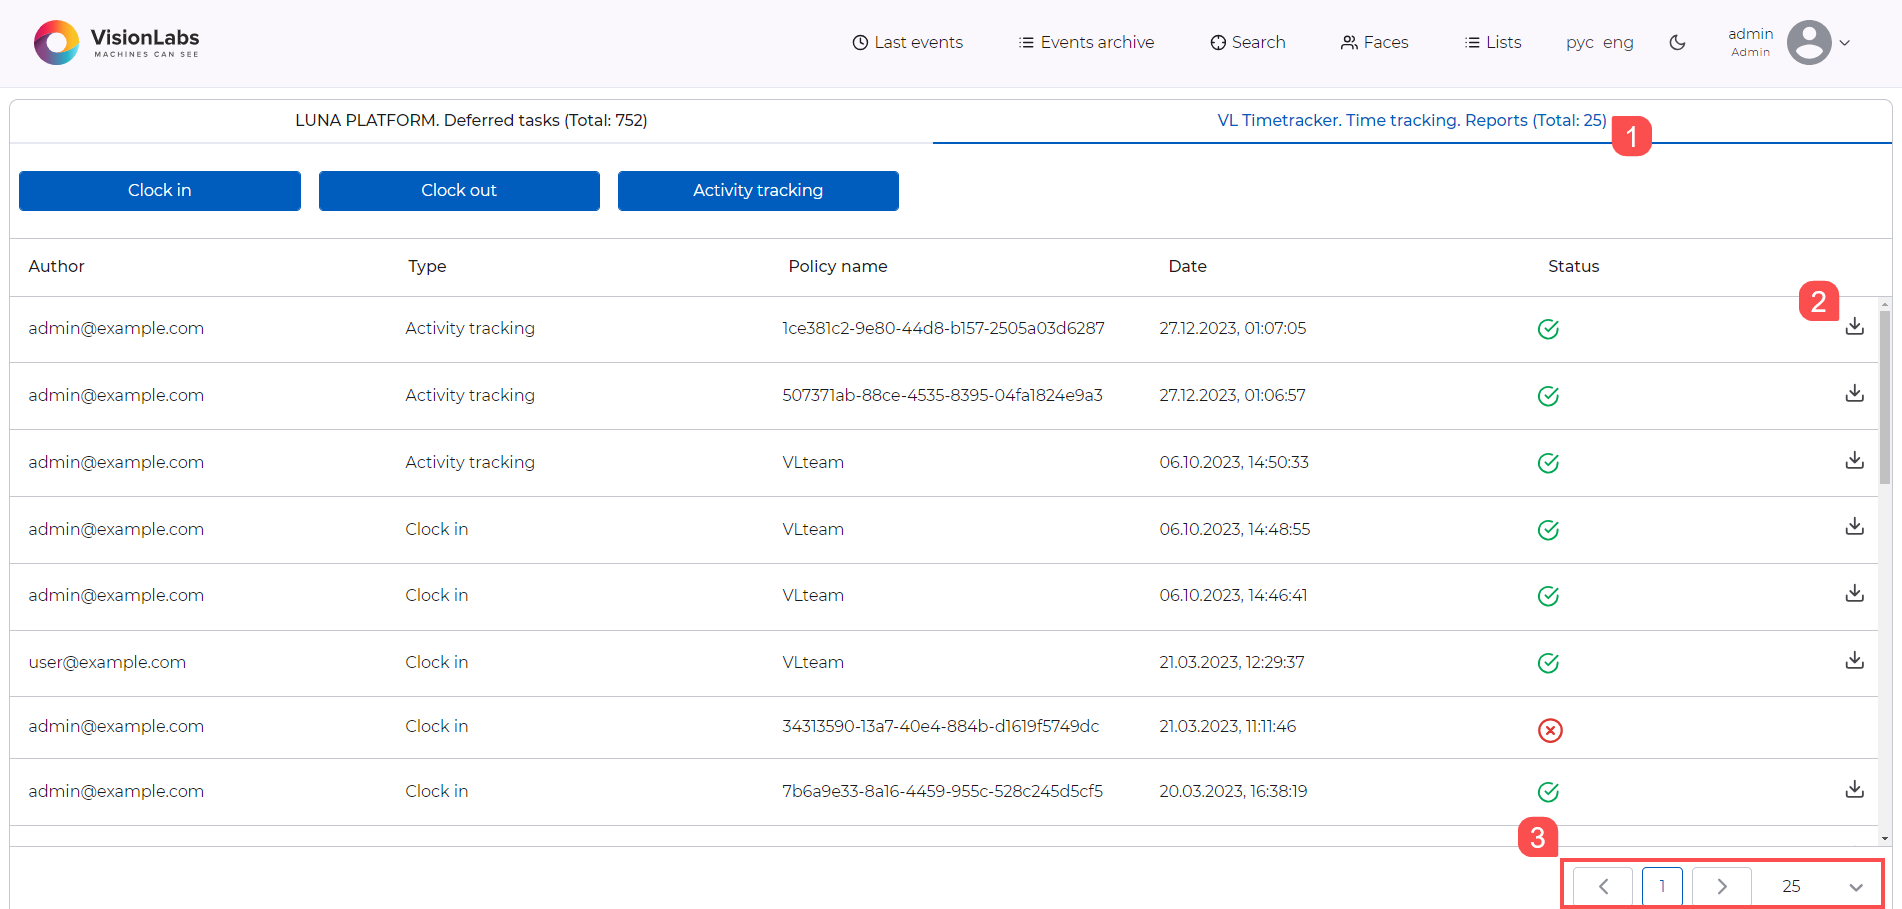Image resolution: width=1902 pixels, height=909 pixels.
Task: Download report dated 27.12.2023, 01:07:05
Action: click(x=1855, y=326)
